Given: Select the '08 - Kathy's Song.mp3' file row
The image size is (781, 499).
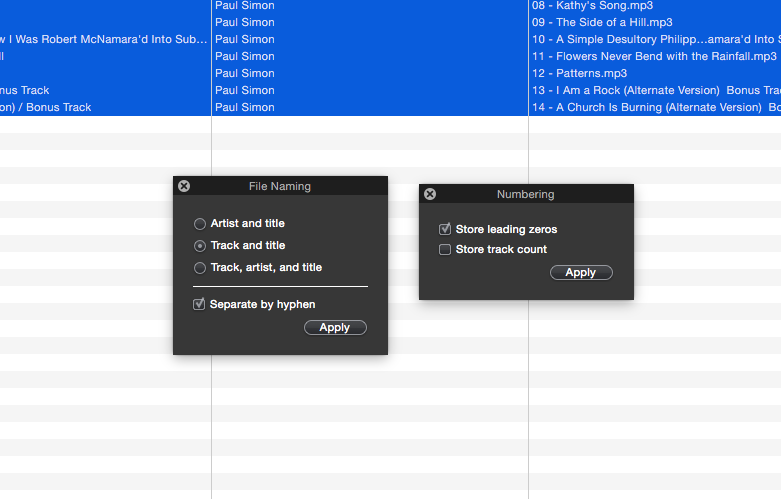Looking at the screenshot, I should [x=592, y=5].
